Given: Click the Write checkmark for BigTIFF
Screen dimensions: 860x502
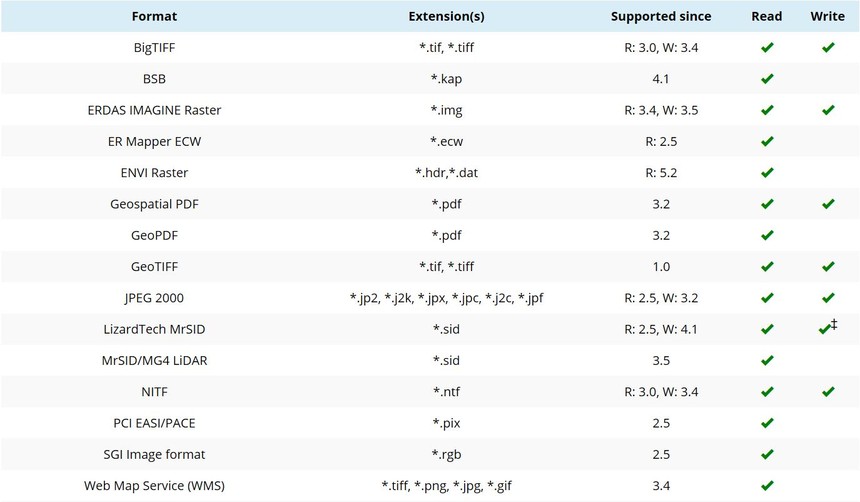Looking at the screenshot, I should coord(827,48).
